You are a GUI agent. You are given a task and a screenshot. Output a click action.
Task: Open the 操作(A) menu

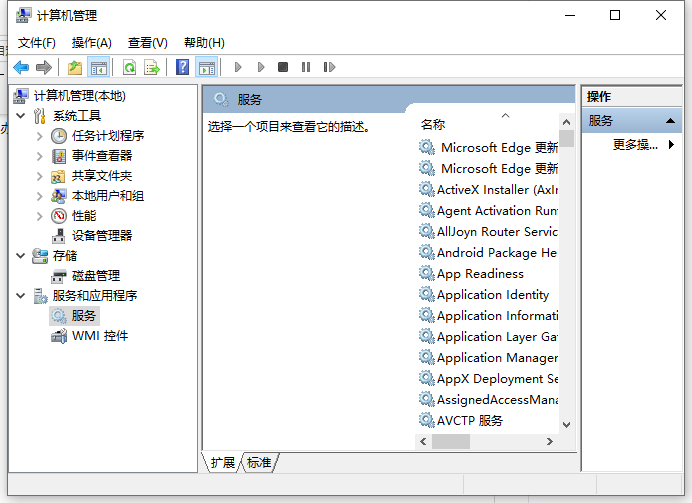pos(91,43)
